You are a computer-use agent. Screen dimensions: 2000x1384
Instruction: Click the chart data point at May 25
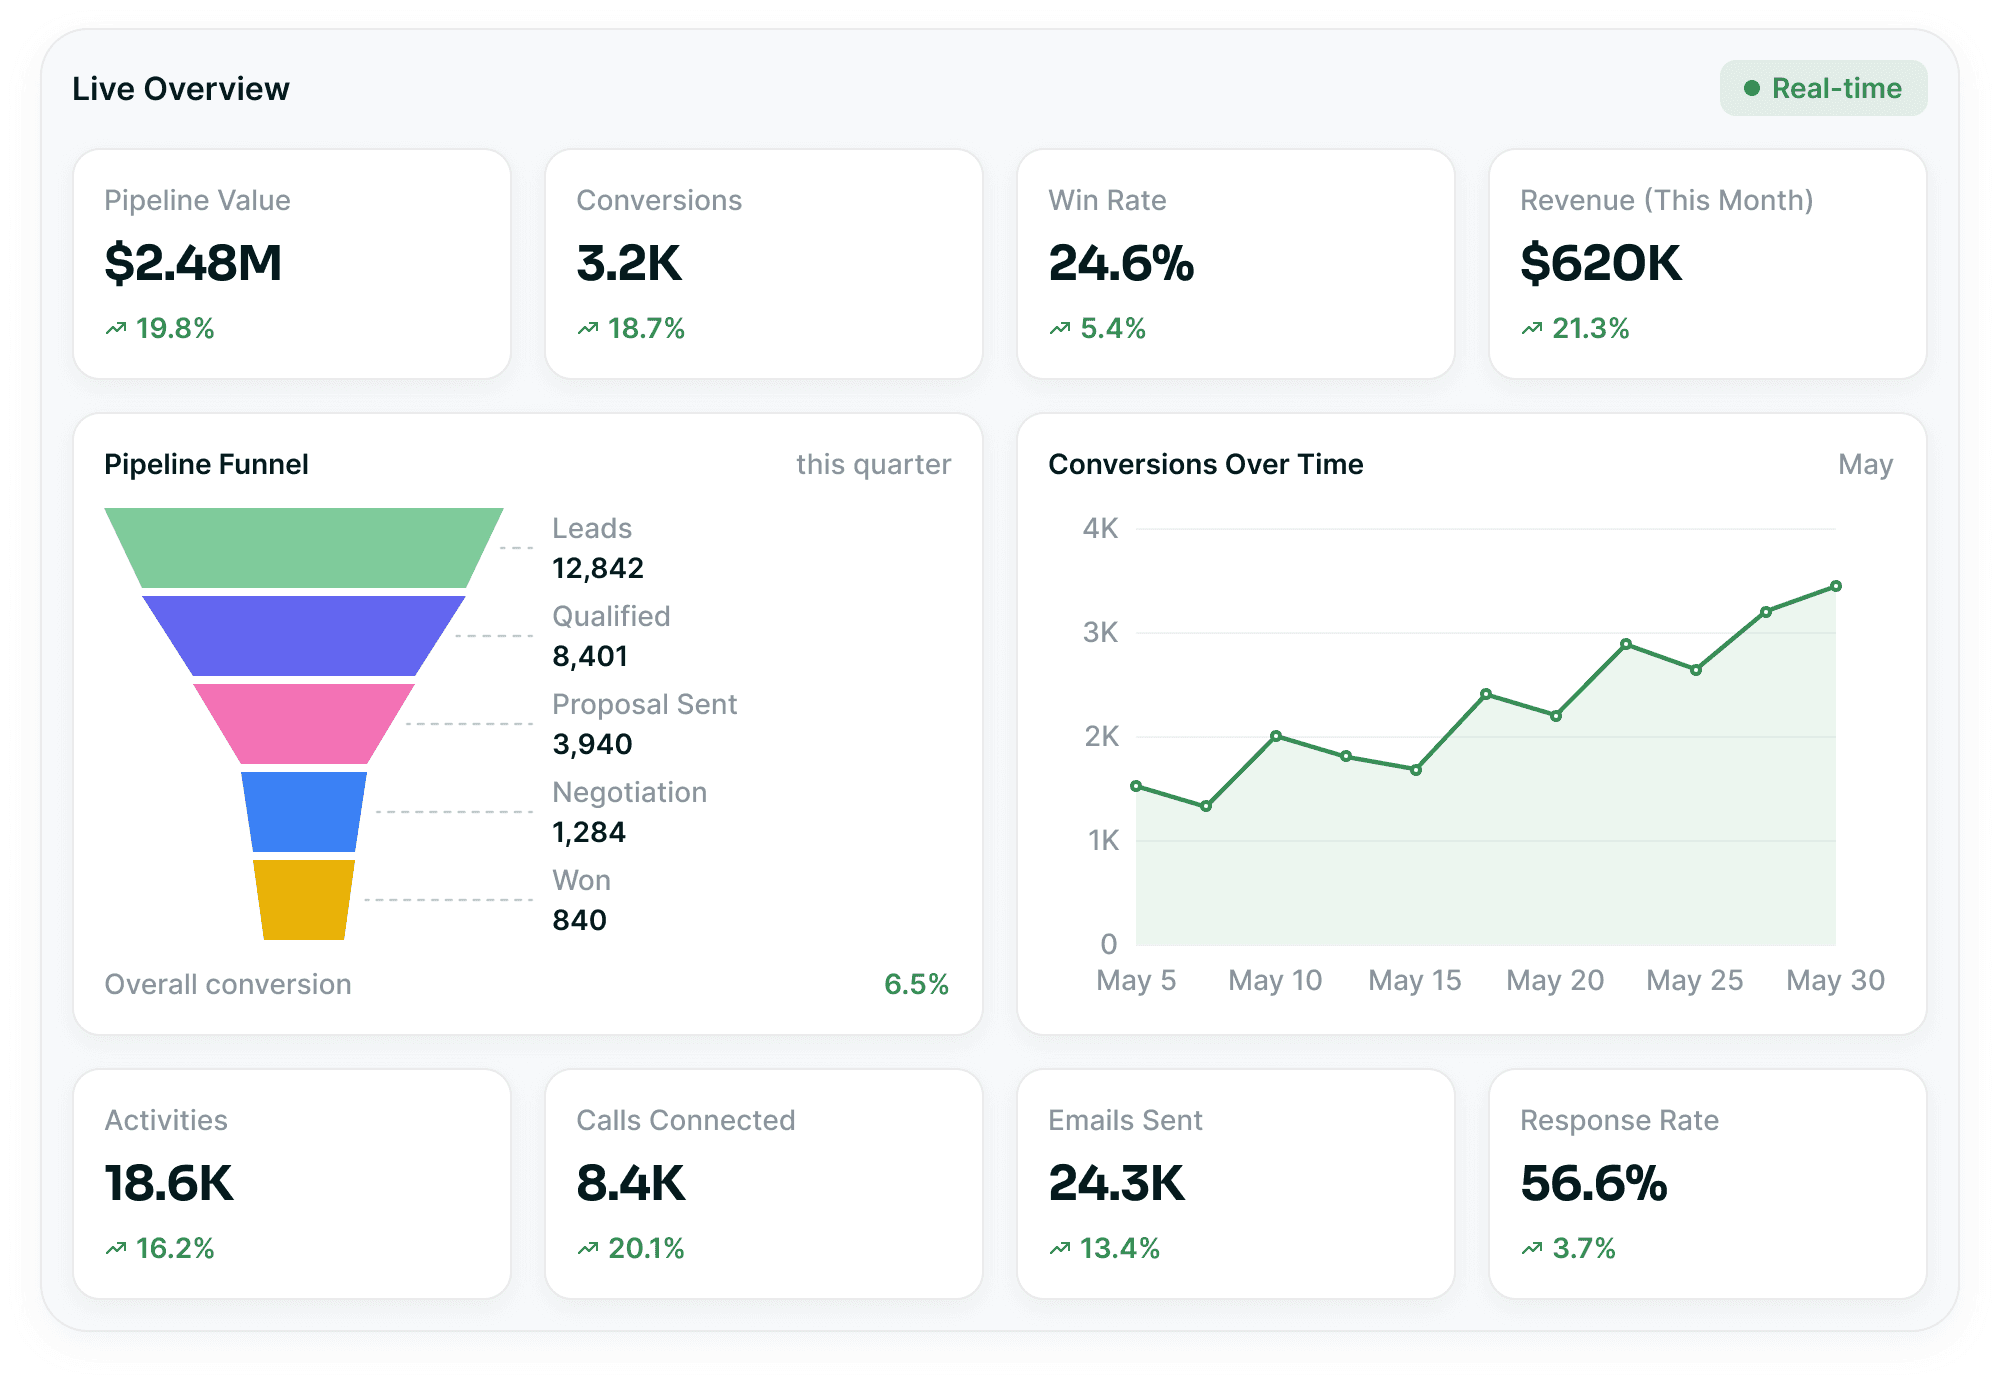tap(1696, 670)
